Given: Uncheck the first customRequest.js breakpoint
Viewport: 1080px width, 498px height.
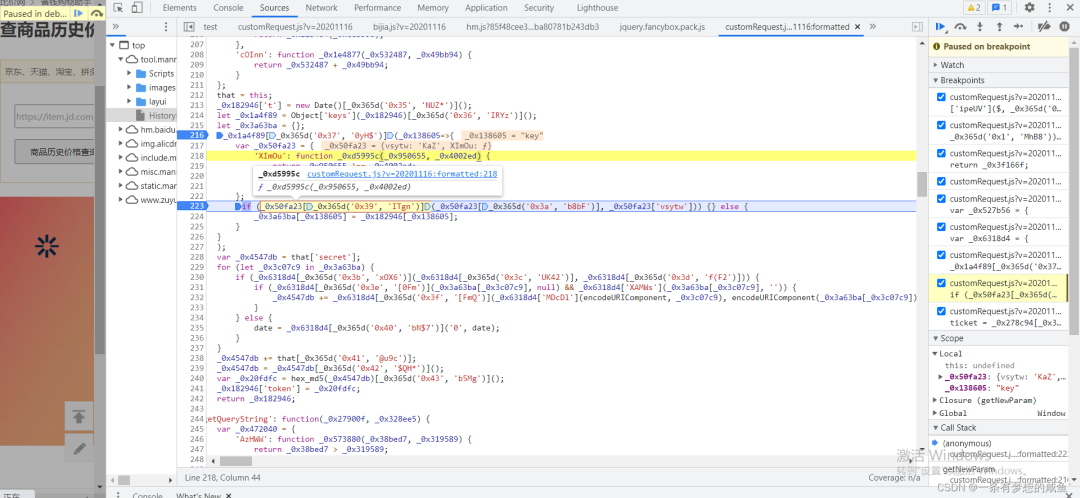Looking at the screenshot, I should [x=940, y=97].
